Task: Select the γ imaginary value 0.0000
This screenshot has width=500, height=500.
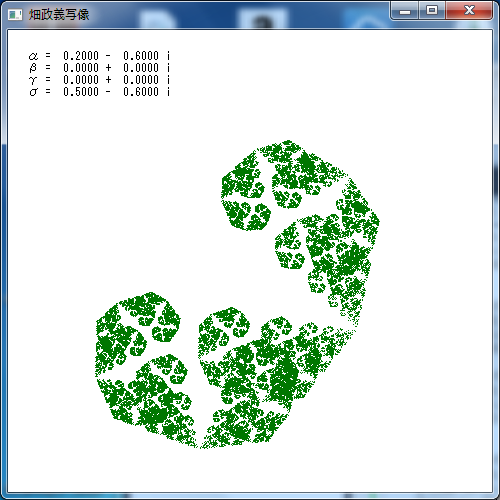Action: click(141, 80)
